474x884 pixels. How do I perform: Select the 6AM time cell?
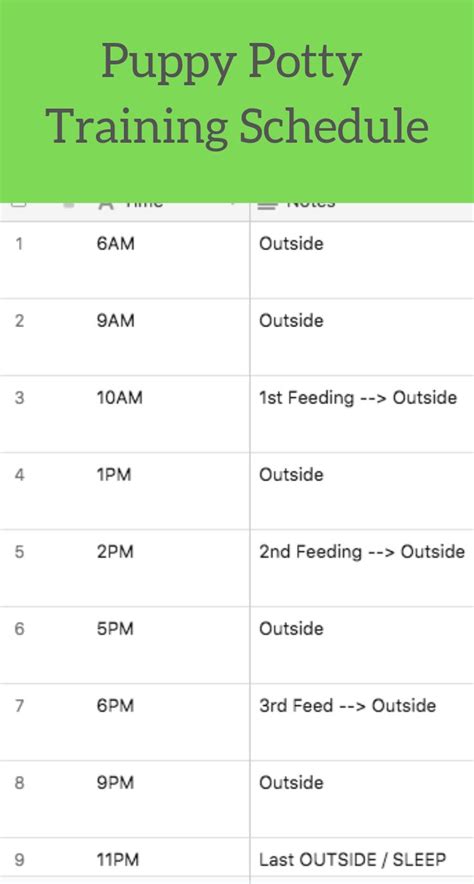[170, 260]
